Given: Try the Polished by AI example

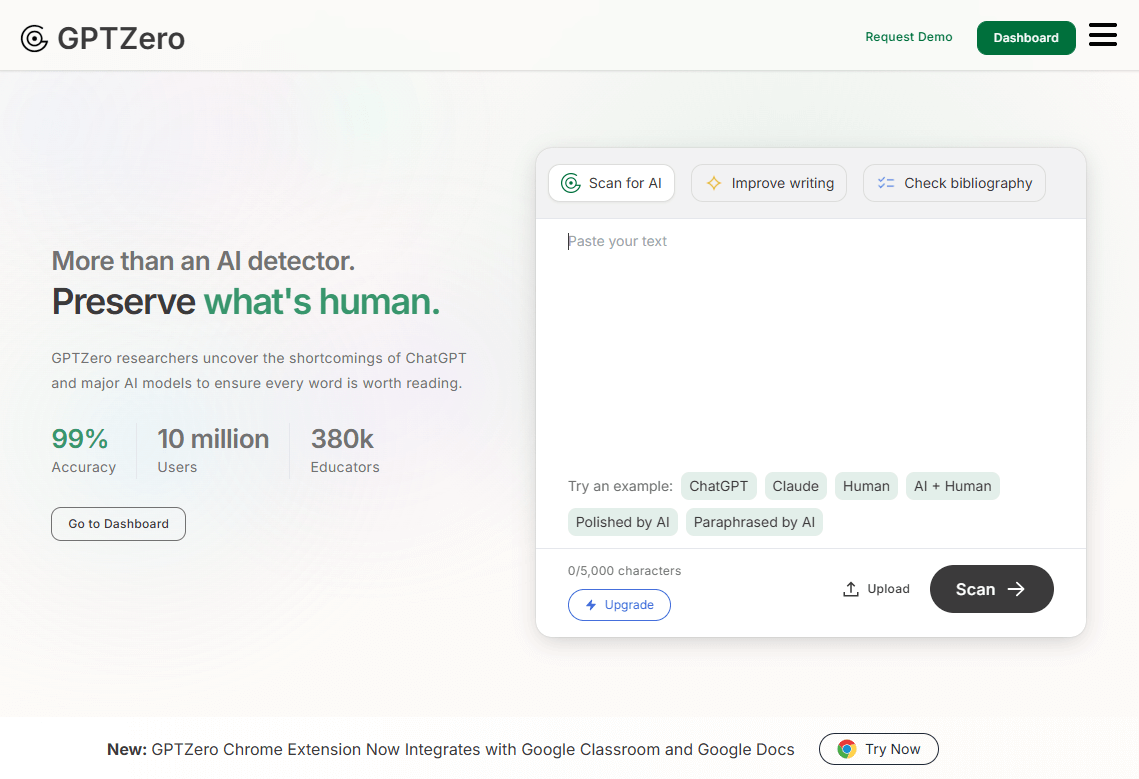Looking at the screenshot, I should coord(623,522).
